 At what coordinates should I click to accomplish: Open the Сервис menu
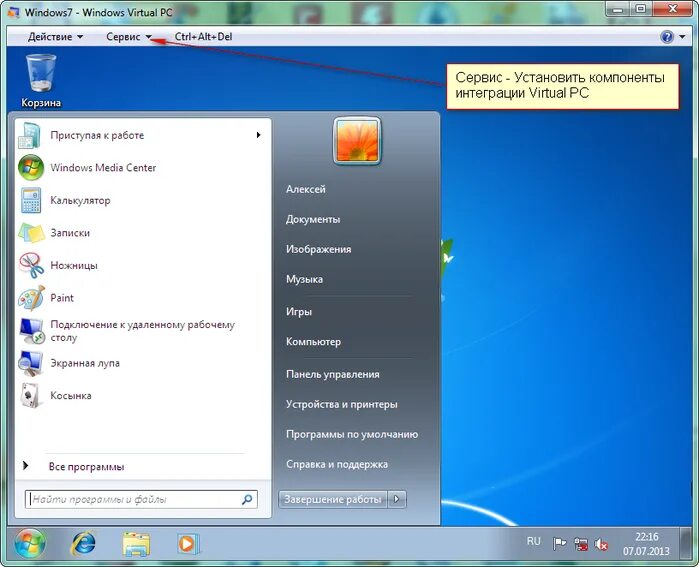click(x=129, y=37)
